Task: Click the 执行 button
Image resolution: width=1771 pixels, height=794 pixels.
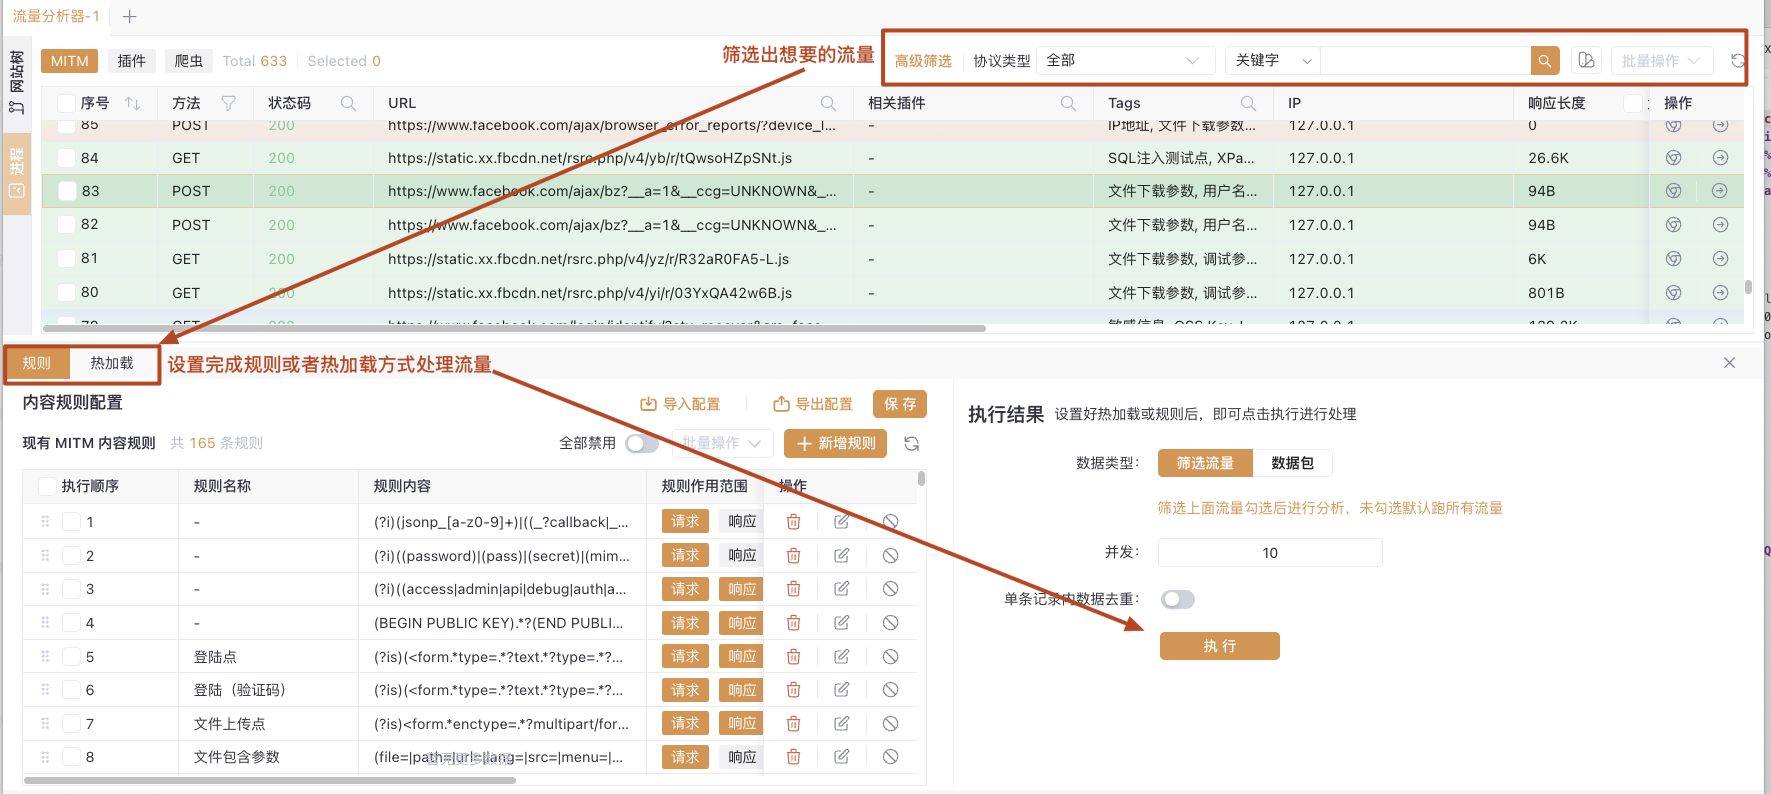Action: point(1220,646)
